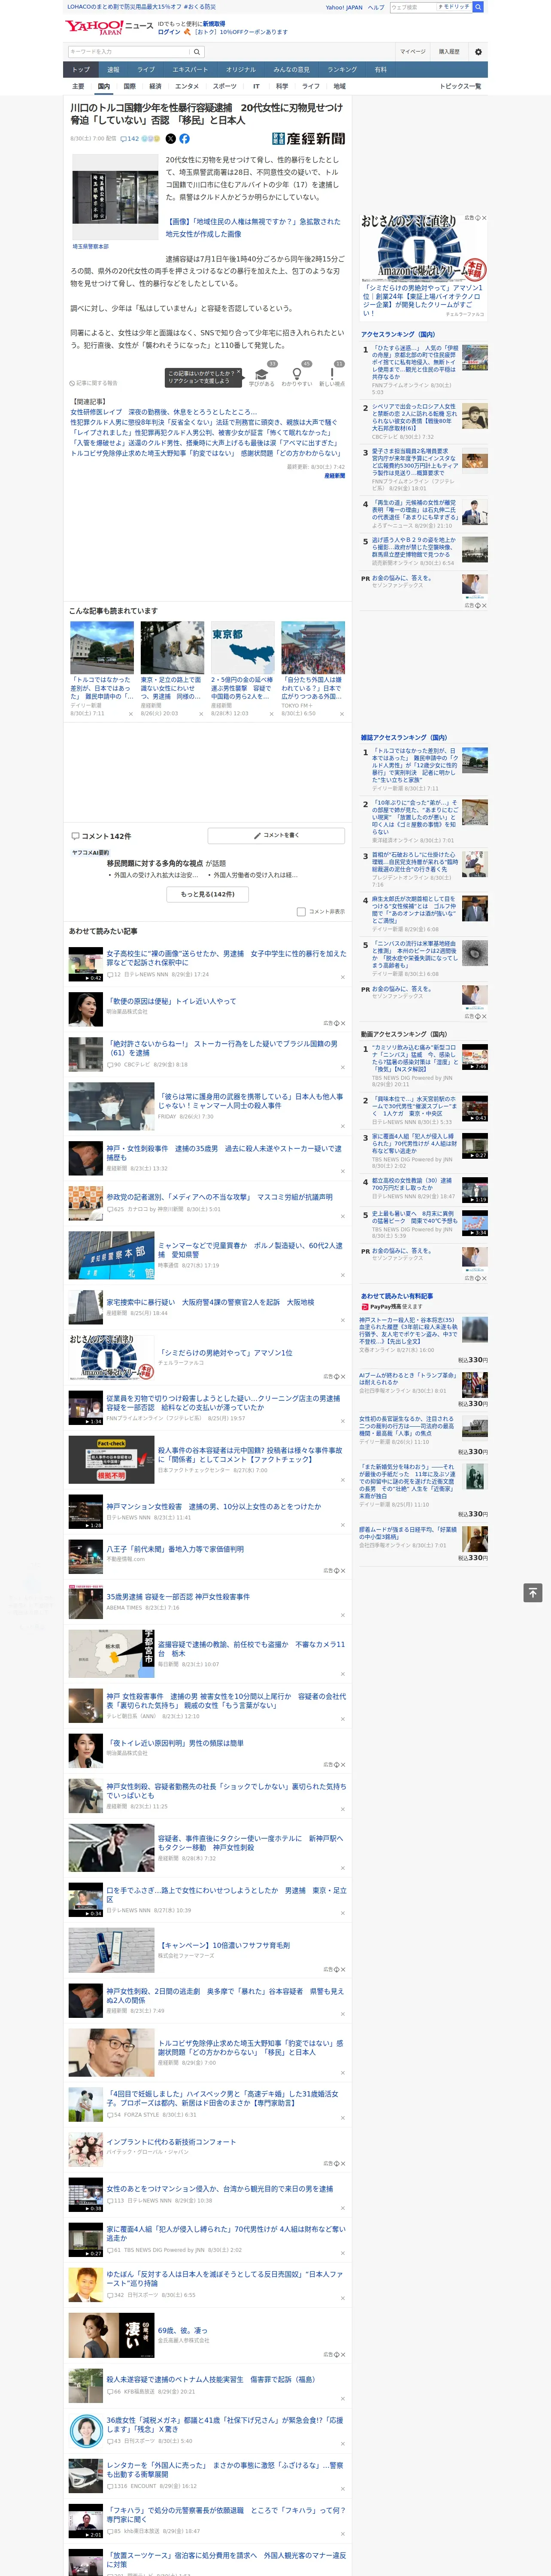
Task: Open 科学 category in sub navigation
Action: 282,86
